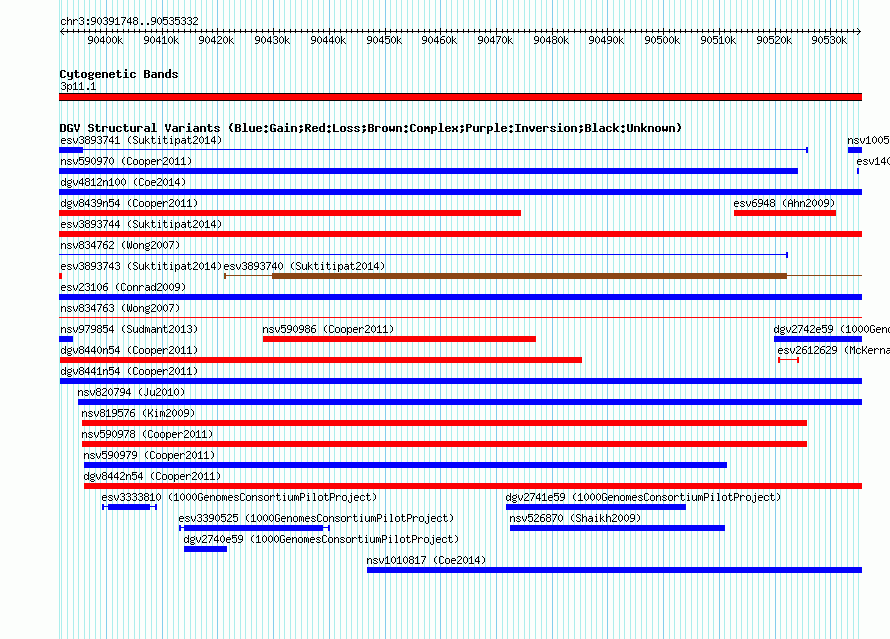Open the dgv2740e59 1000Genomes label
Viewport: 890px width, 639px height.
point(321,539)
